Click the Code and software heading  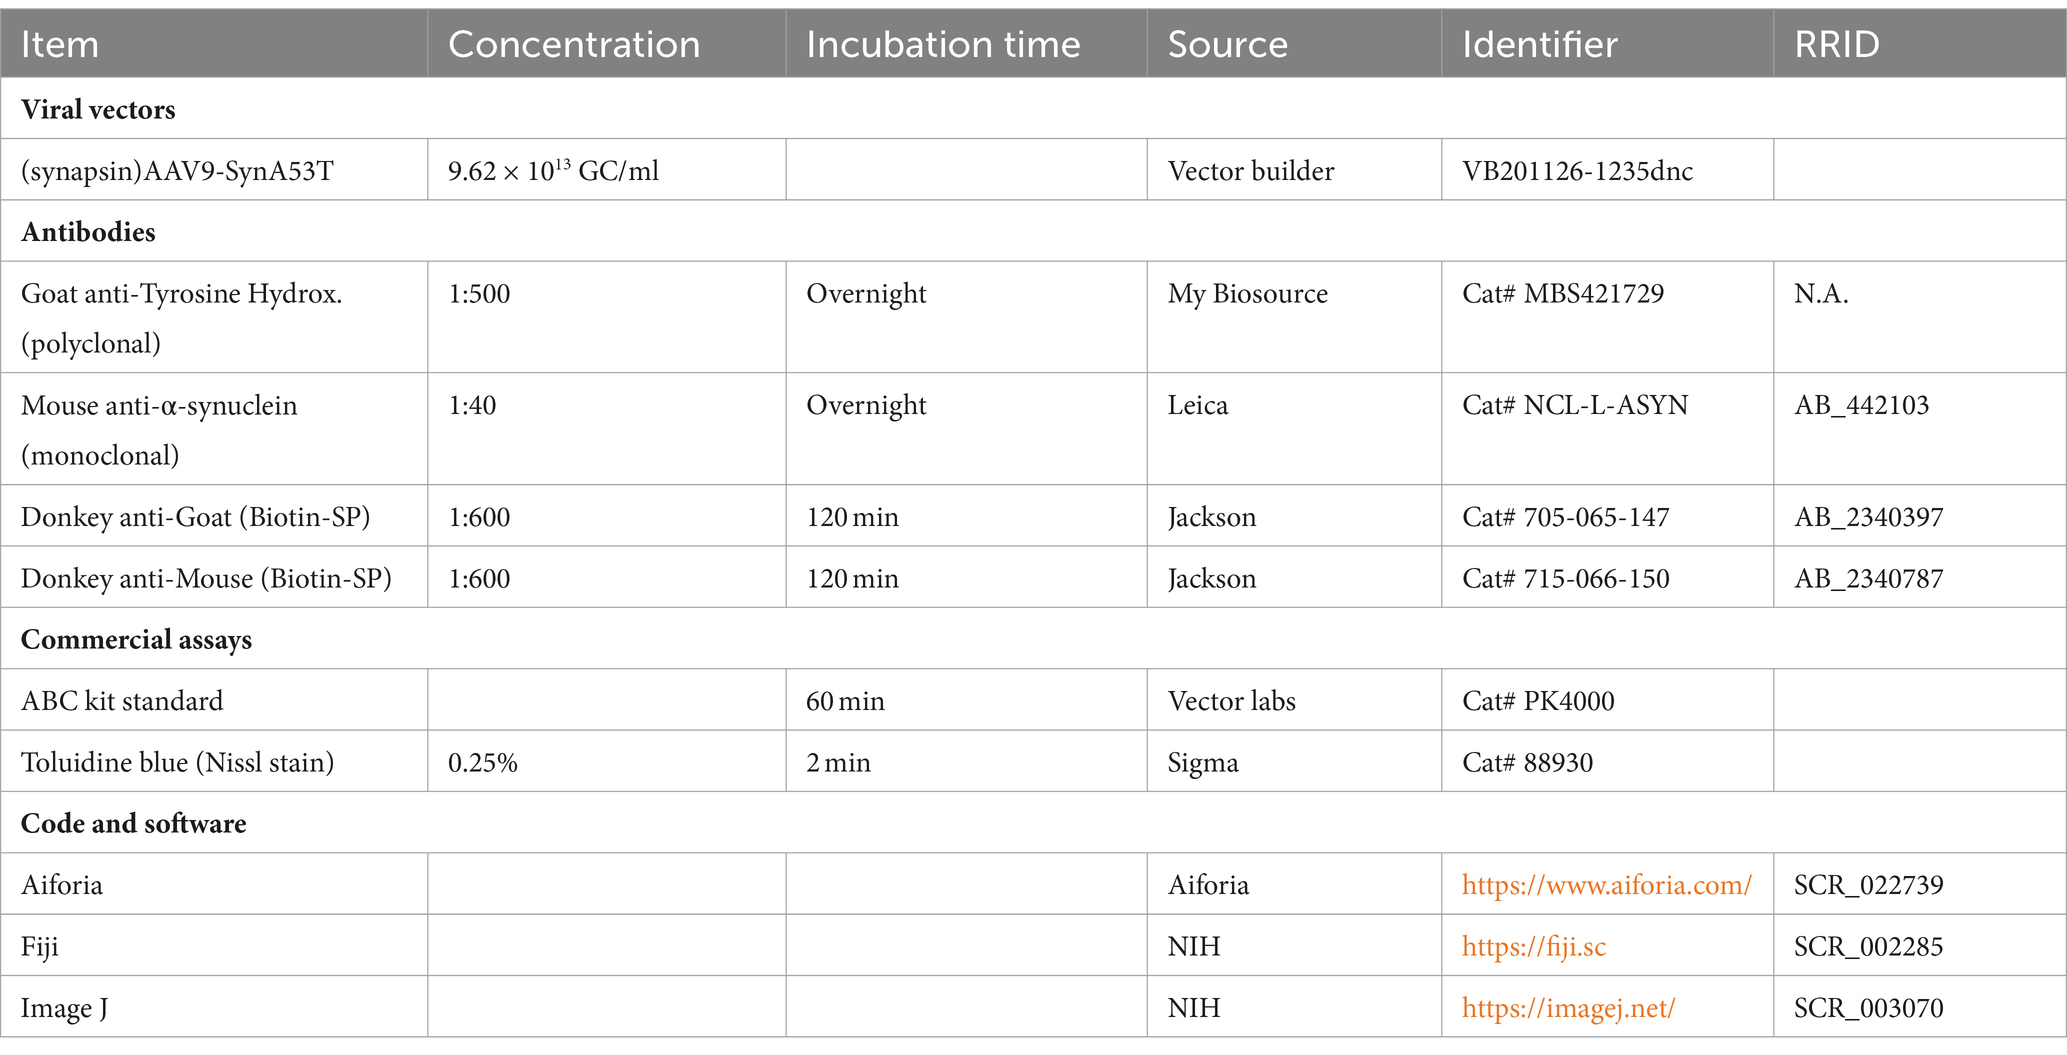(x=133, y=824)
